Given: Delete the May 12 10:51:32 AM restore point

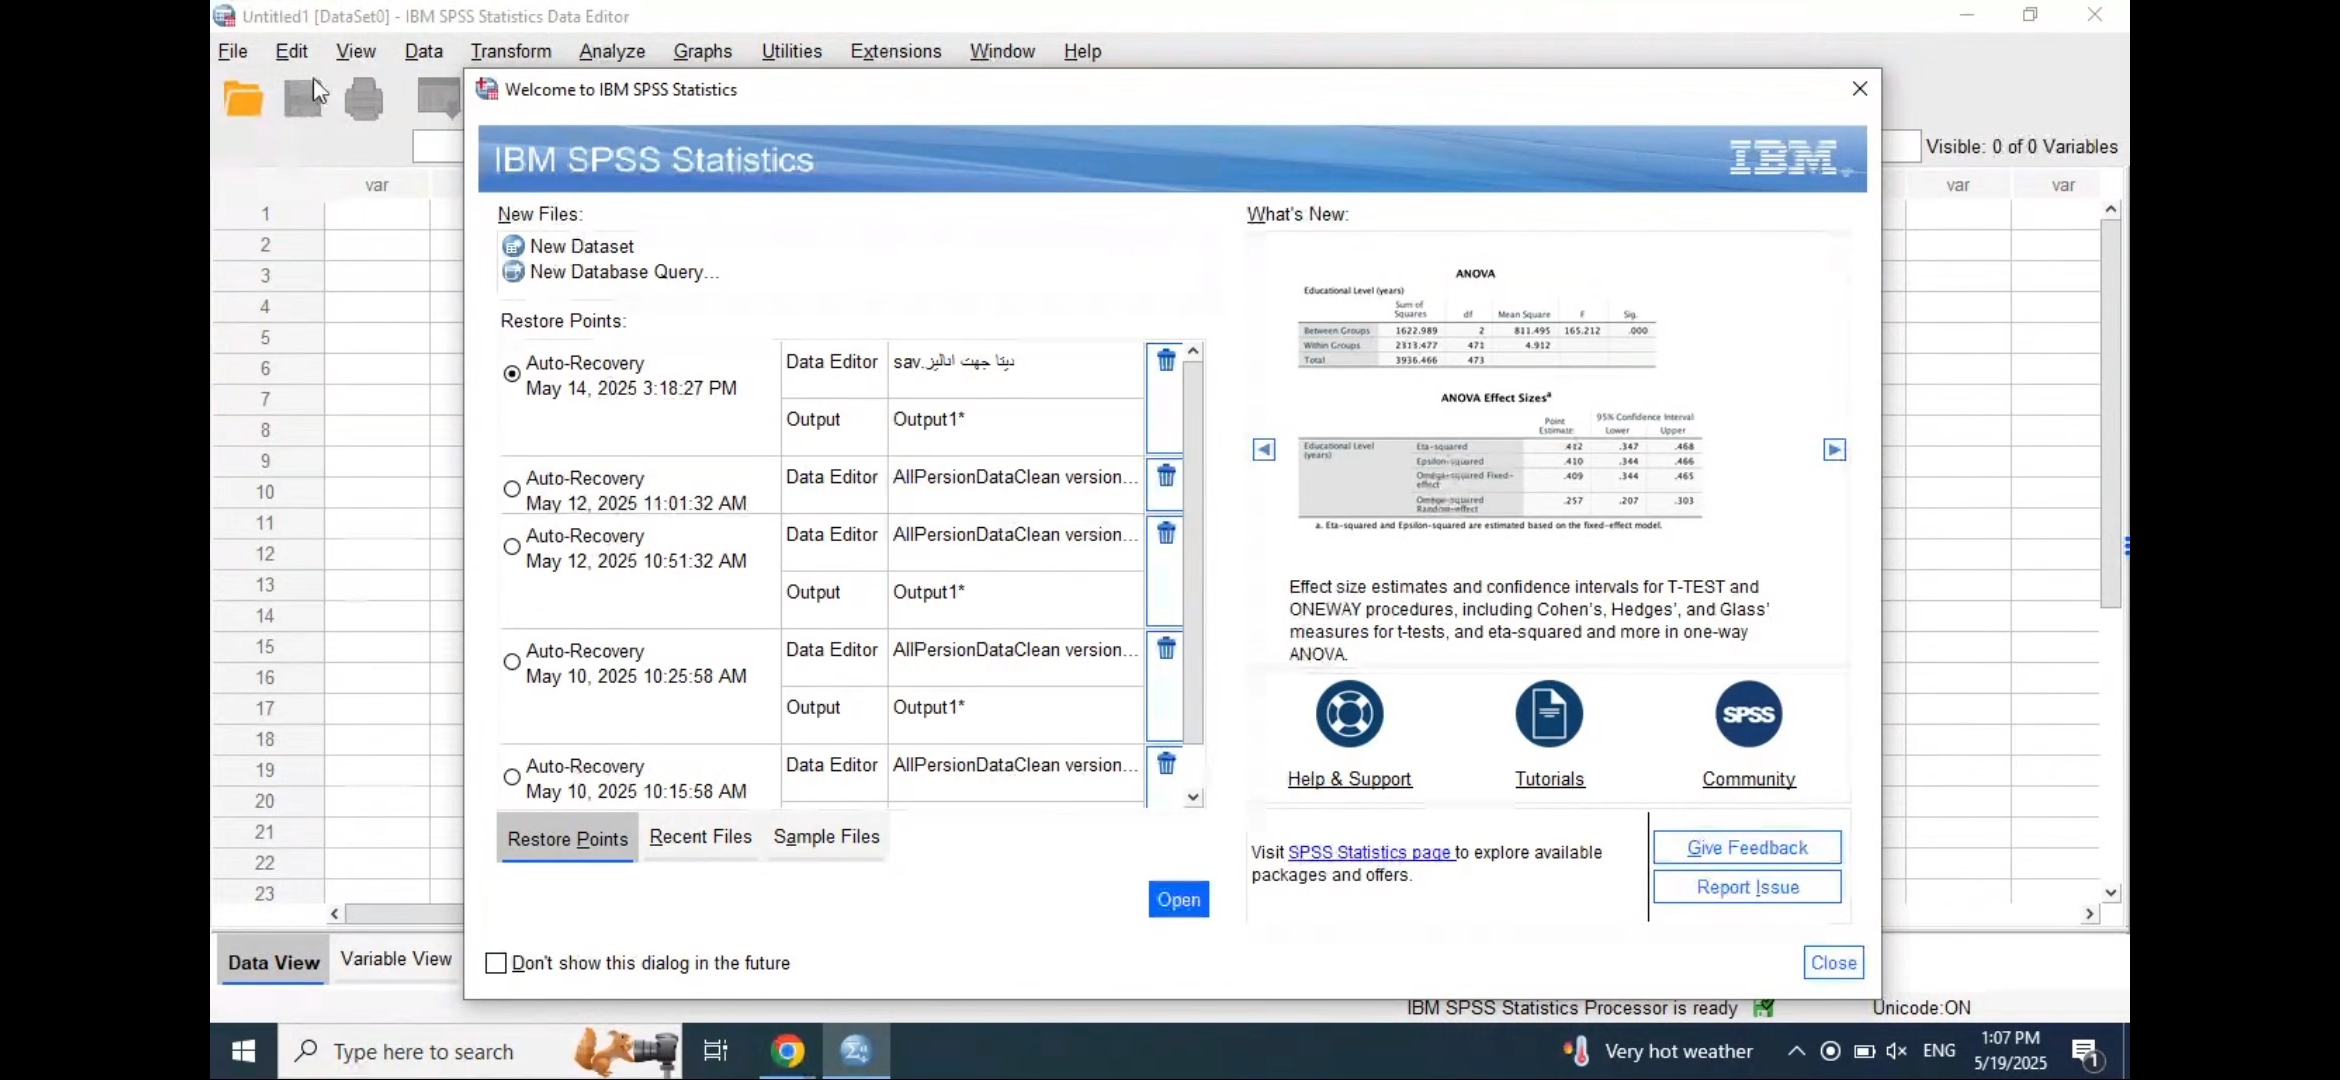Looking at the screenshot, I should 1166,533.
